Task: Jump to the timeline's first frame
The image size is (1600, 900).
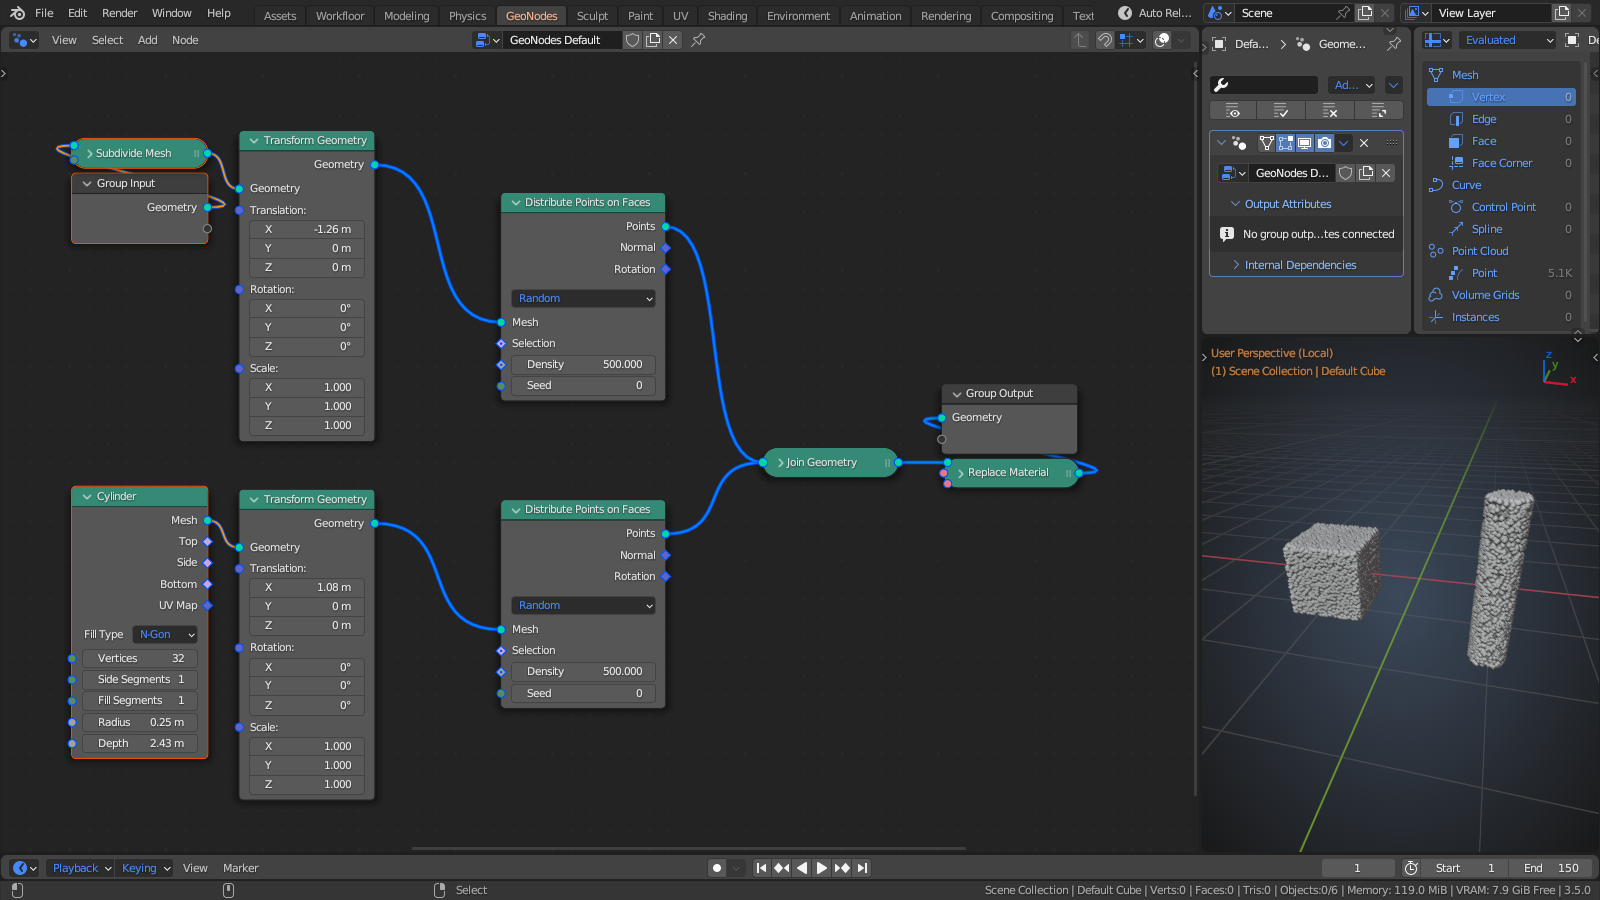Action: [x=761, y=868]
